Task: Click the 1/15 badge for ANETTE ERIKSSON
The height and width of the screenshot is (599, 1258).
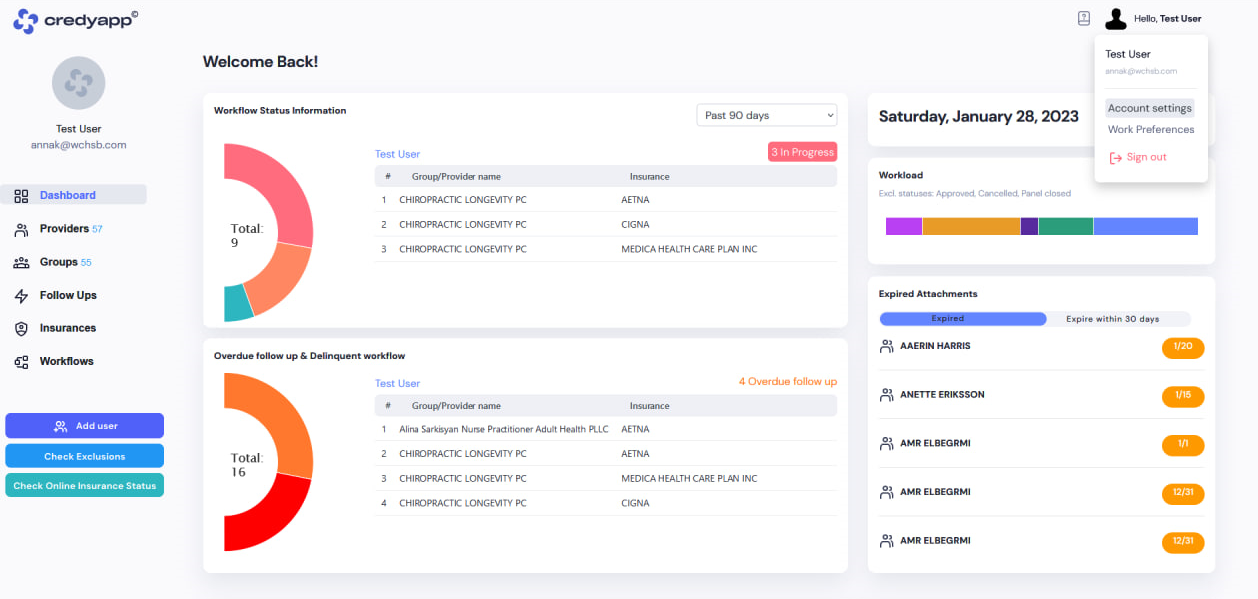Action: point(1183,396)
